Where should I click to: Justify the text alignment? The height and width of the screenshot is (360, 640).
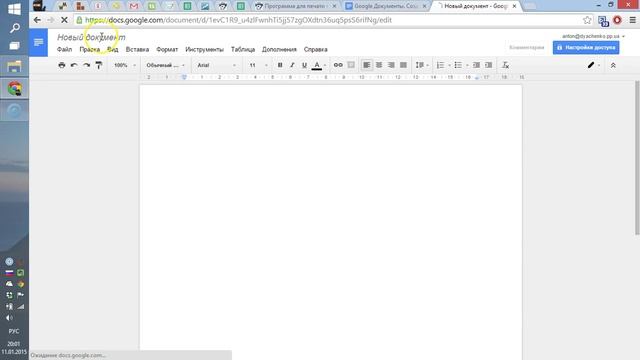click(403, 65)
